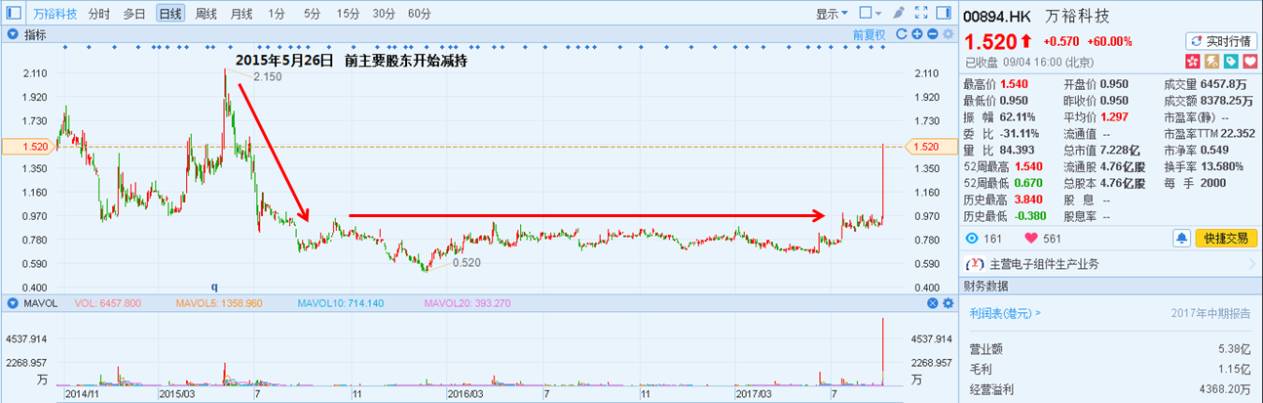Viewport: 1263px width, 403px height.
Task: Click the chart refresh icon
Action: coord(901,34)
